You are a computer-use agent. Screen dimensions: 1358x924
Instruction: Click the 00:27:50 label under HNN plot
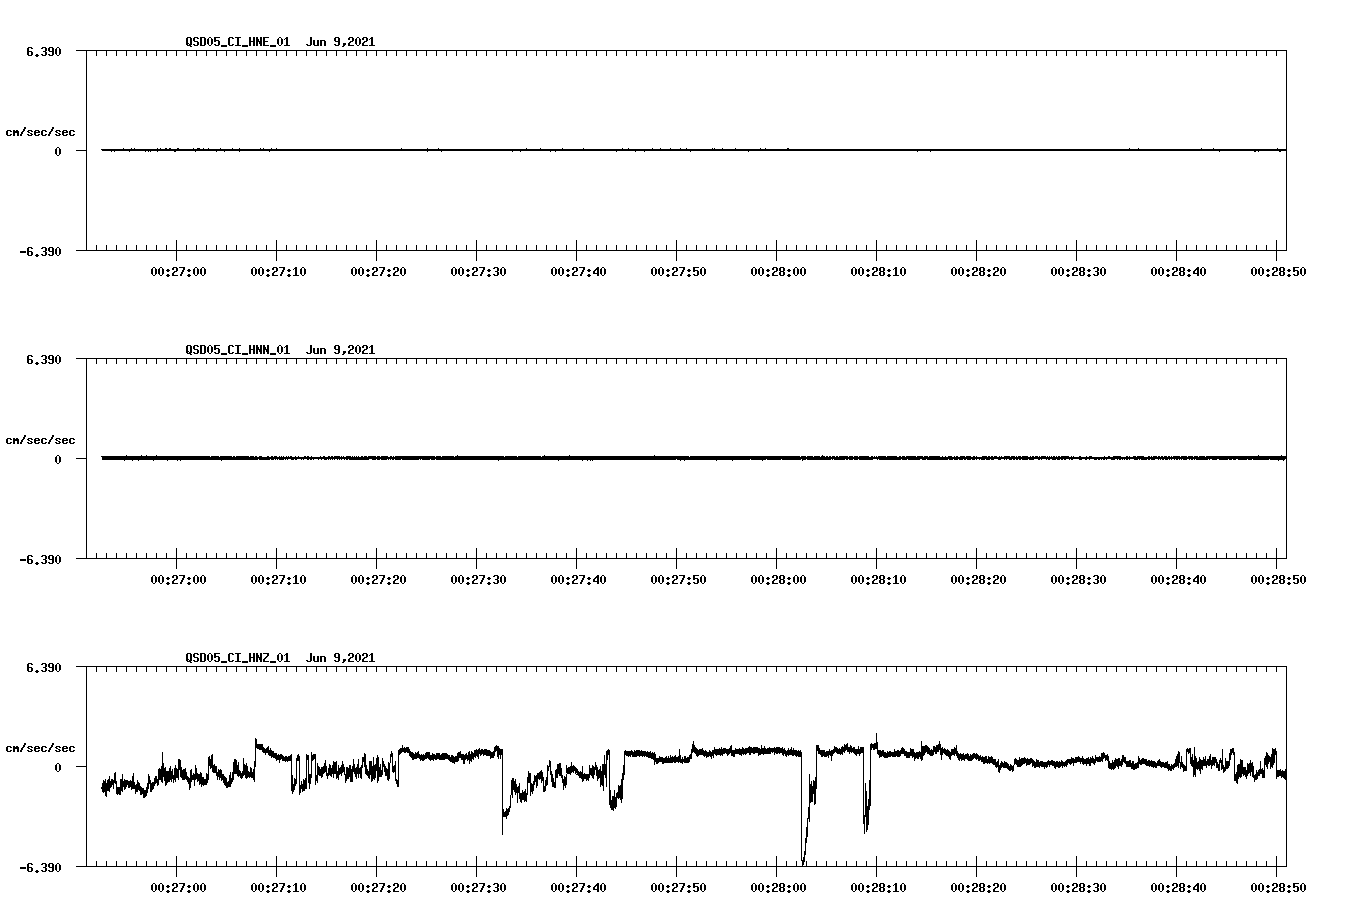[x=678, y=579]
